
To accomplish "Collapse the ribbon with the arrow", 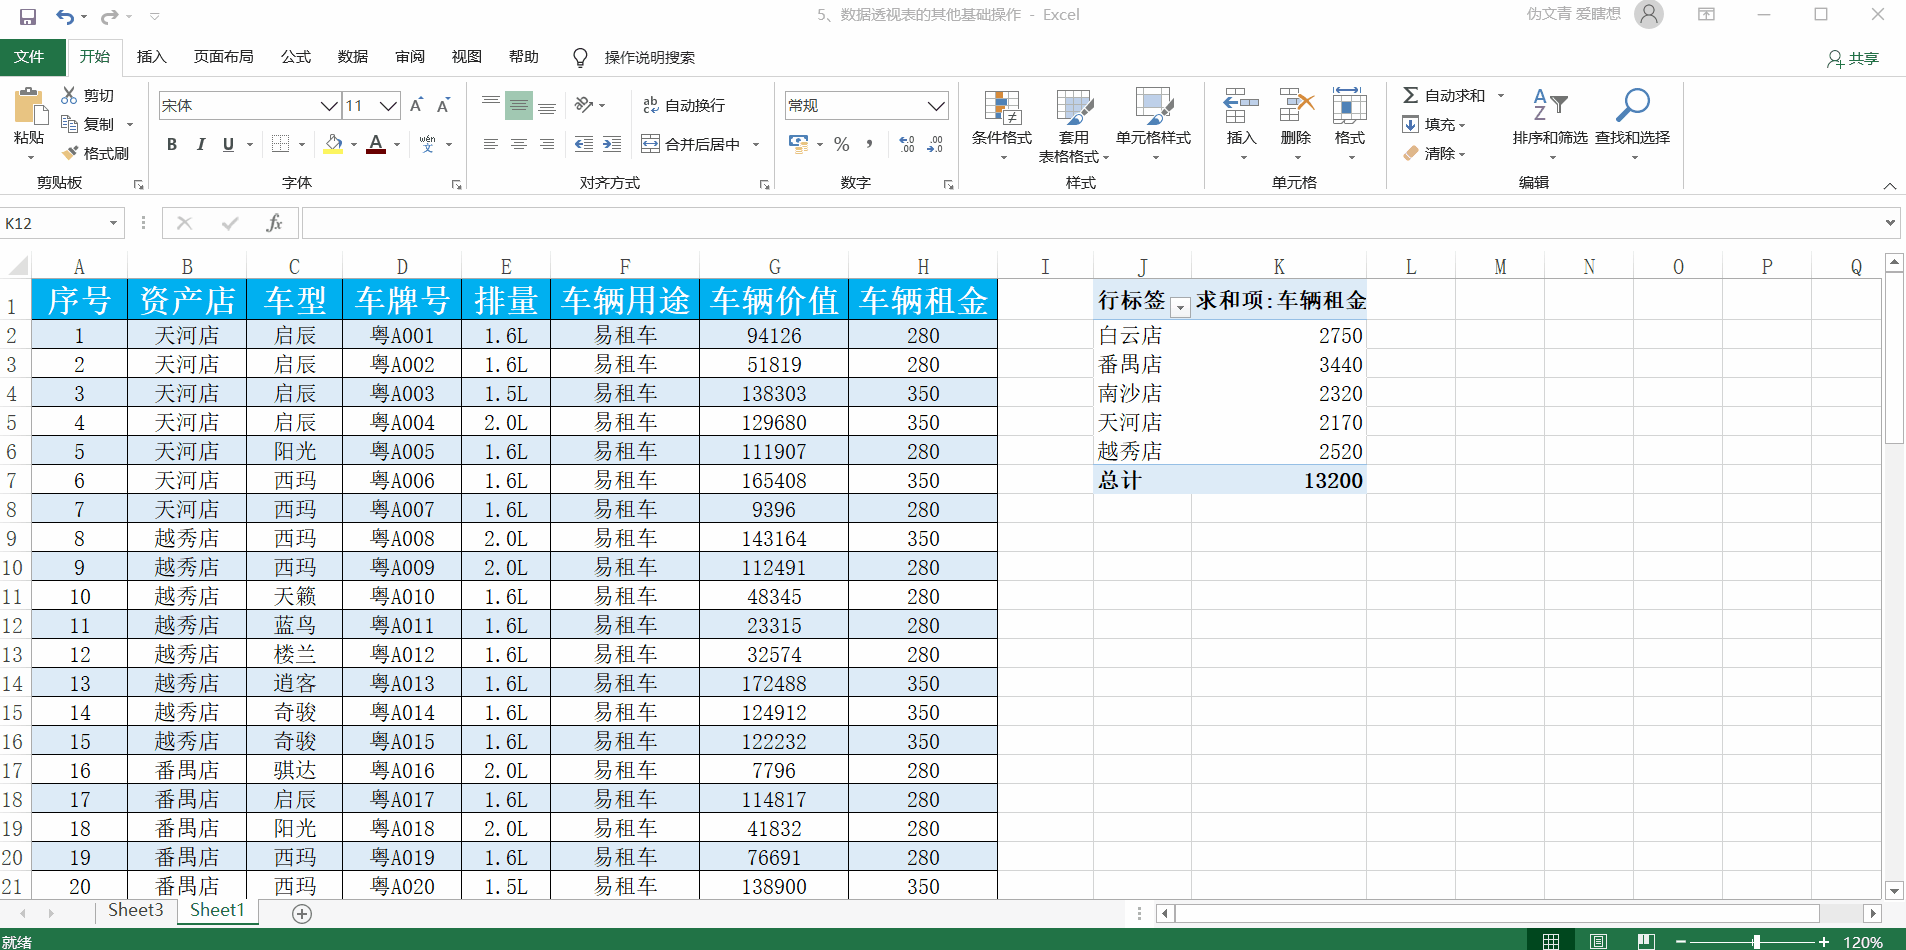I will [1890, 186].
